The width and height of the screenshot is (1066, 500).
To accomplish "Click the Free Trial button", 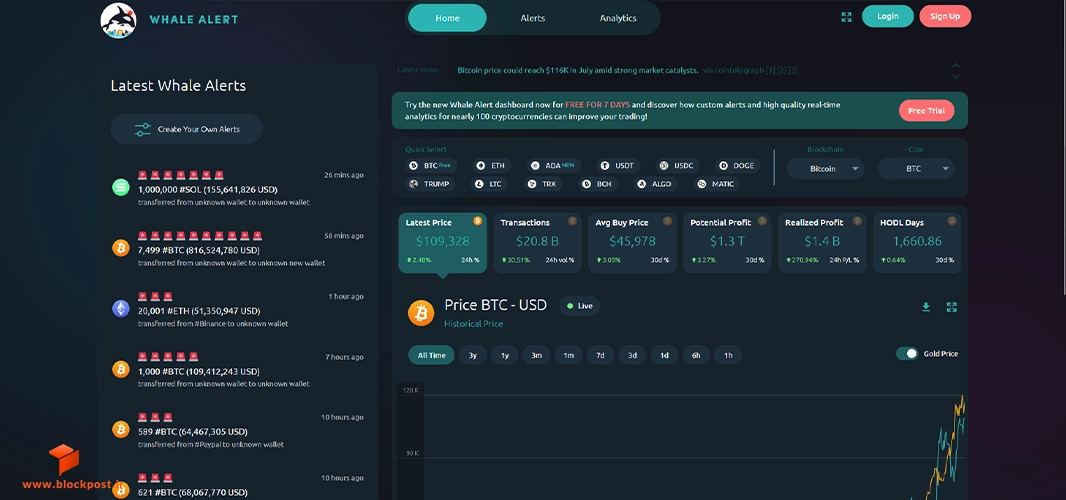I will (x=927, y=111).
